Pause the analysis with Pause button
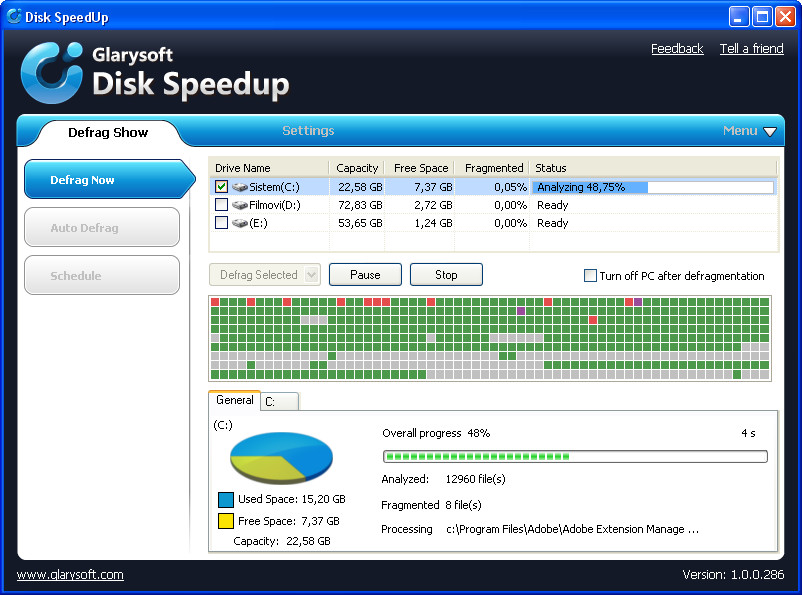The width and height of the screenshot is (802, 595). pos(365,275)
